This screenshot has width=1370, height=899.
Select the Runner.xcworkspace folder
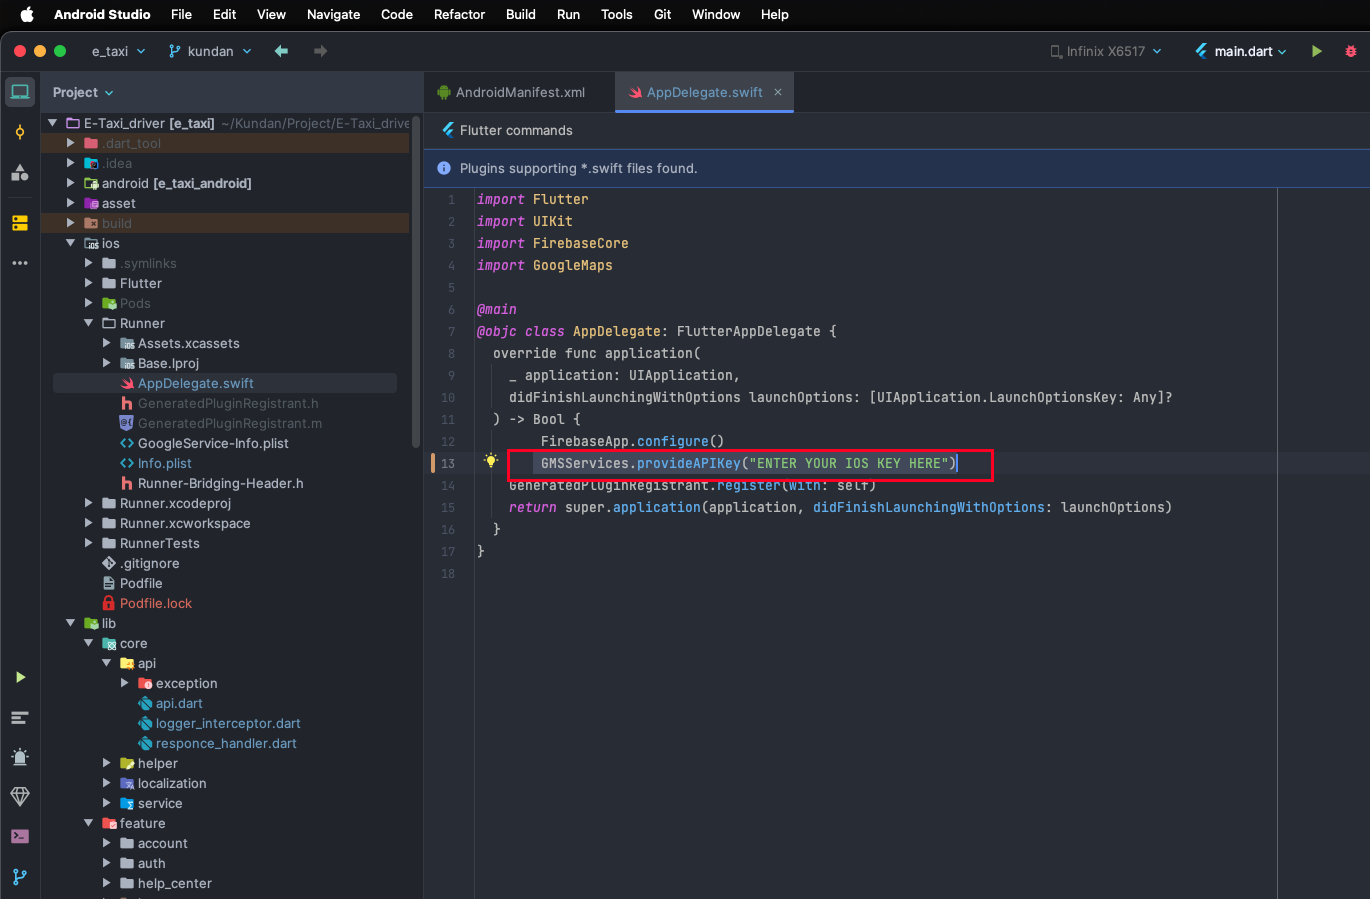tap(185, 523)
